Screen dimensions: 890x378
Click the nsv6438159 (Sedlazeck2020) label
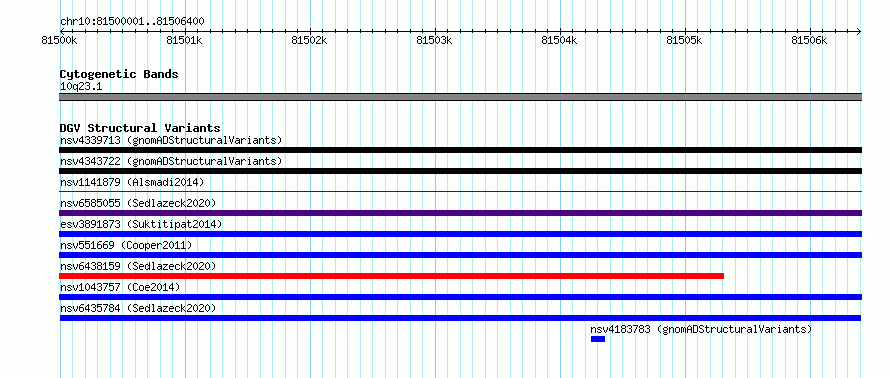(138, 266)
